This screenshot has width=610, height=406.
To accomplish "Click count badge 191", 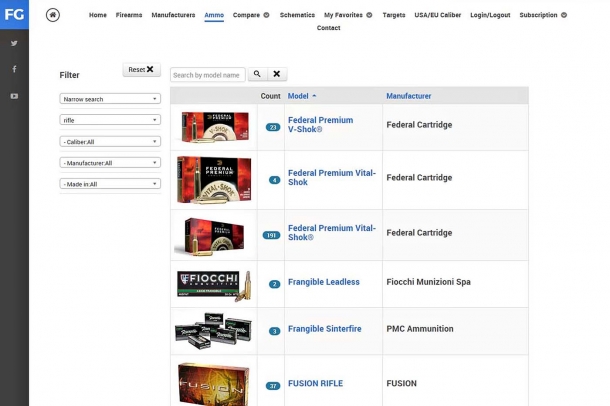I will click(271, 235).
